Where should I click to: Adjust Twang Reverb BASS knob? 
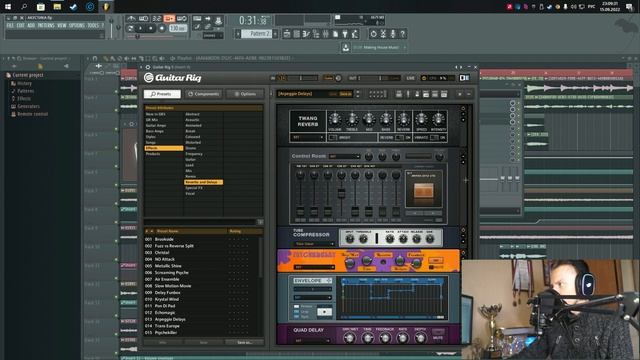(x=386, y=120)
